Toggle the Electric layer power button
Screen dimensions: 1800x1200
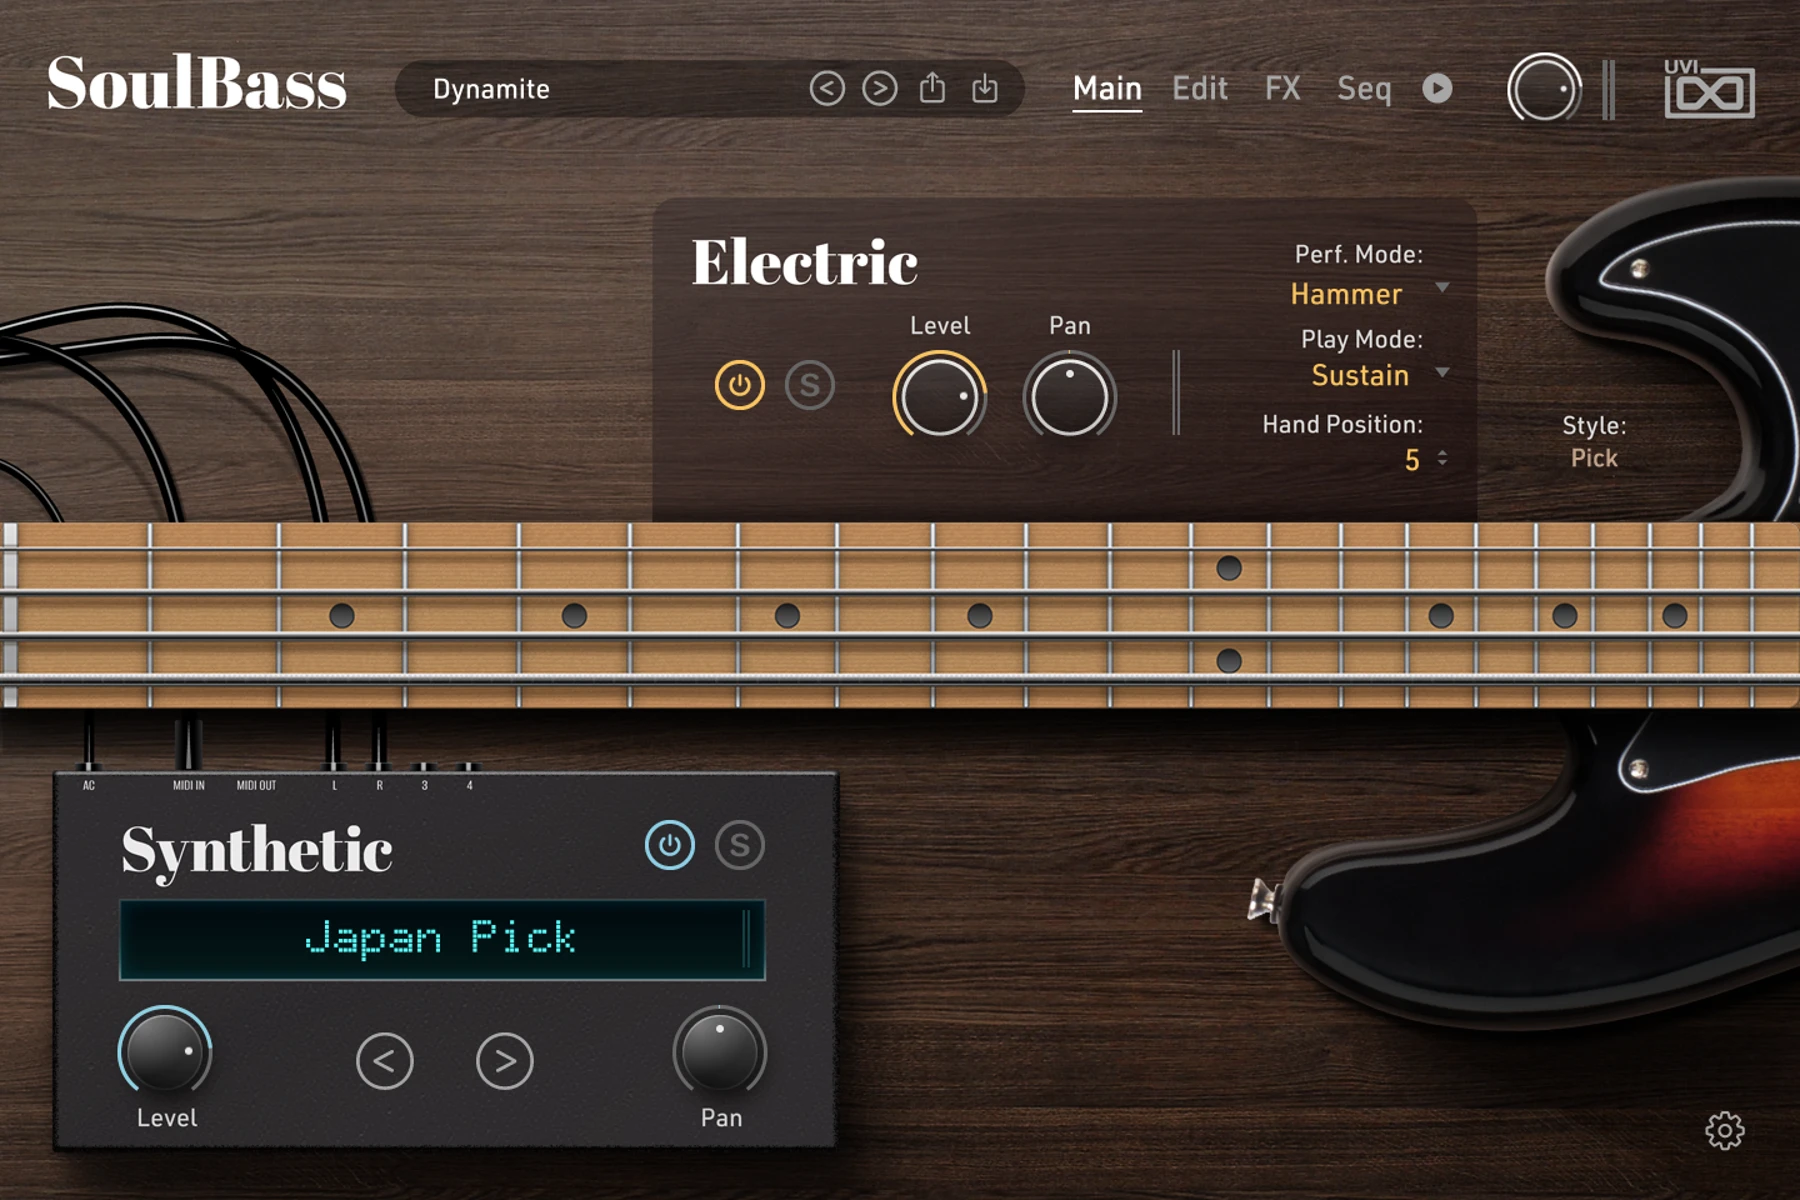click(x=740, y=385)
